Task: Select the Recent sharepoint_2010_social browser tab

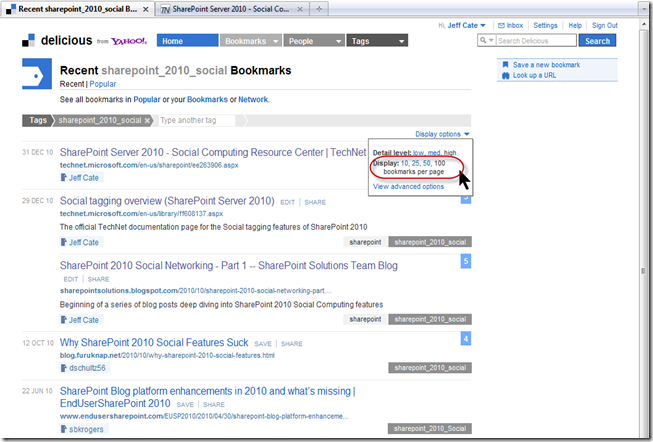Action: pos(78,9)
